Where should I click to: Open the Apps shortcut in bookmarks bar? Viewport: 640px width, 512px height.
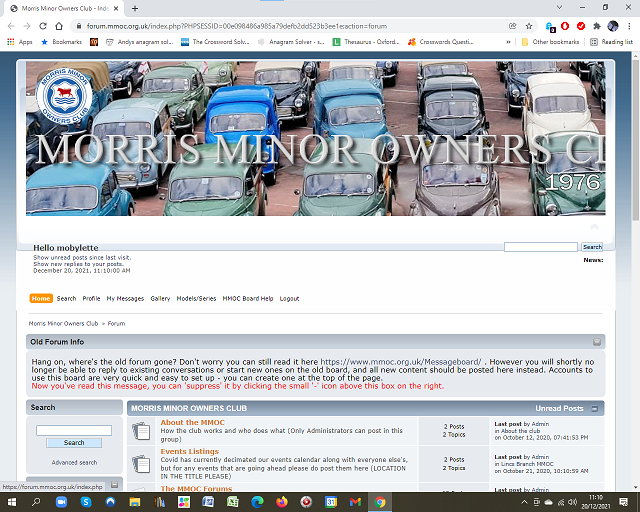pyautogui.click(x=20, y=42)
